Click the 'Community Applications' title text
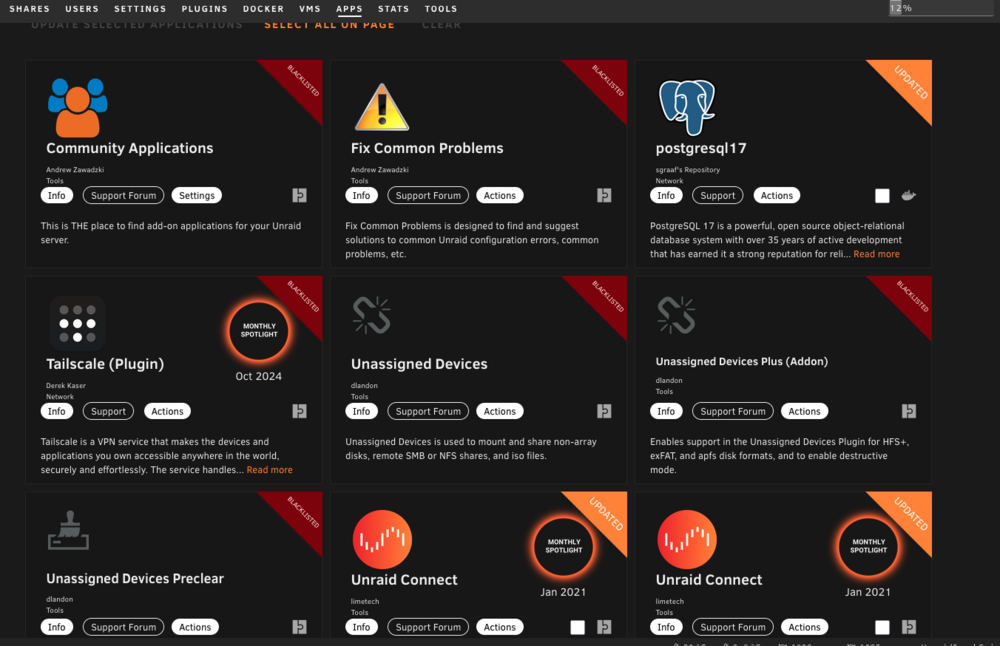Viewport: 1000px width, 646px height. click(129, 148)
